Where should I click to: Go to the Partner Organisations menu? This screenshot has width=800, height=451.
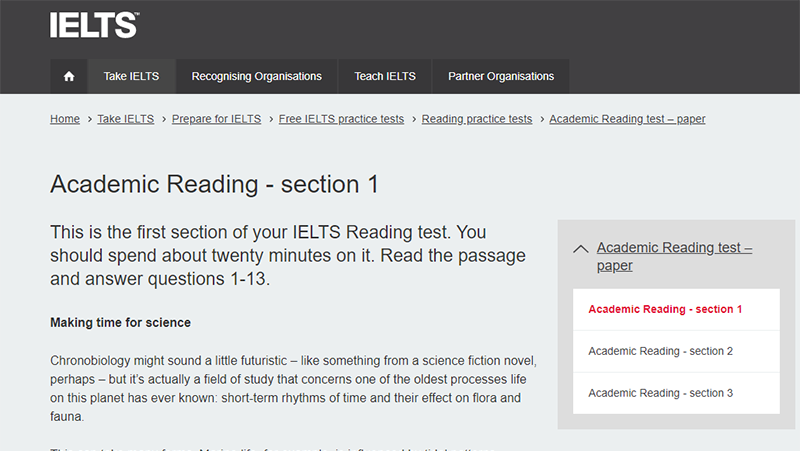pos(500,76)
